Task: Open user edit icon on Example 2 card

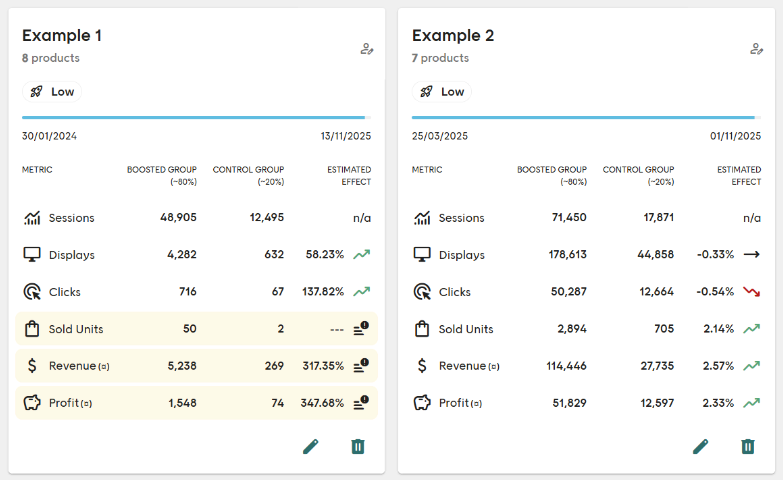Action: coord(757,49)
